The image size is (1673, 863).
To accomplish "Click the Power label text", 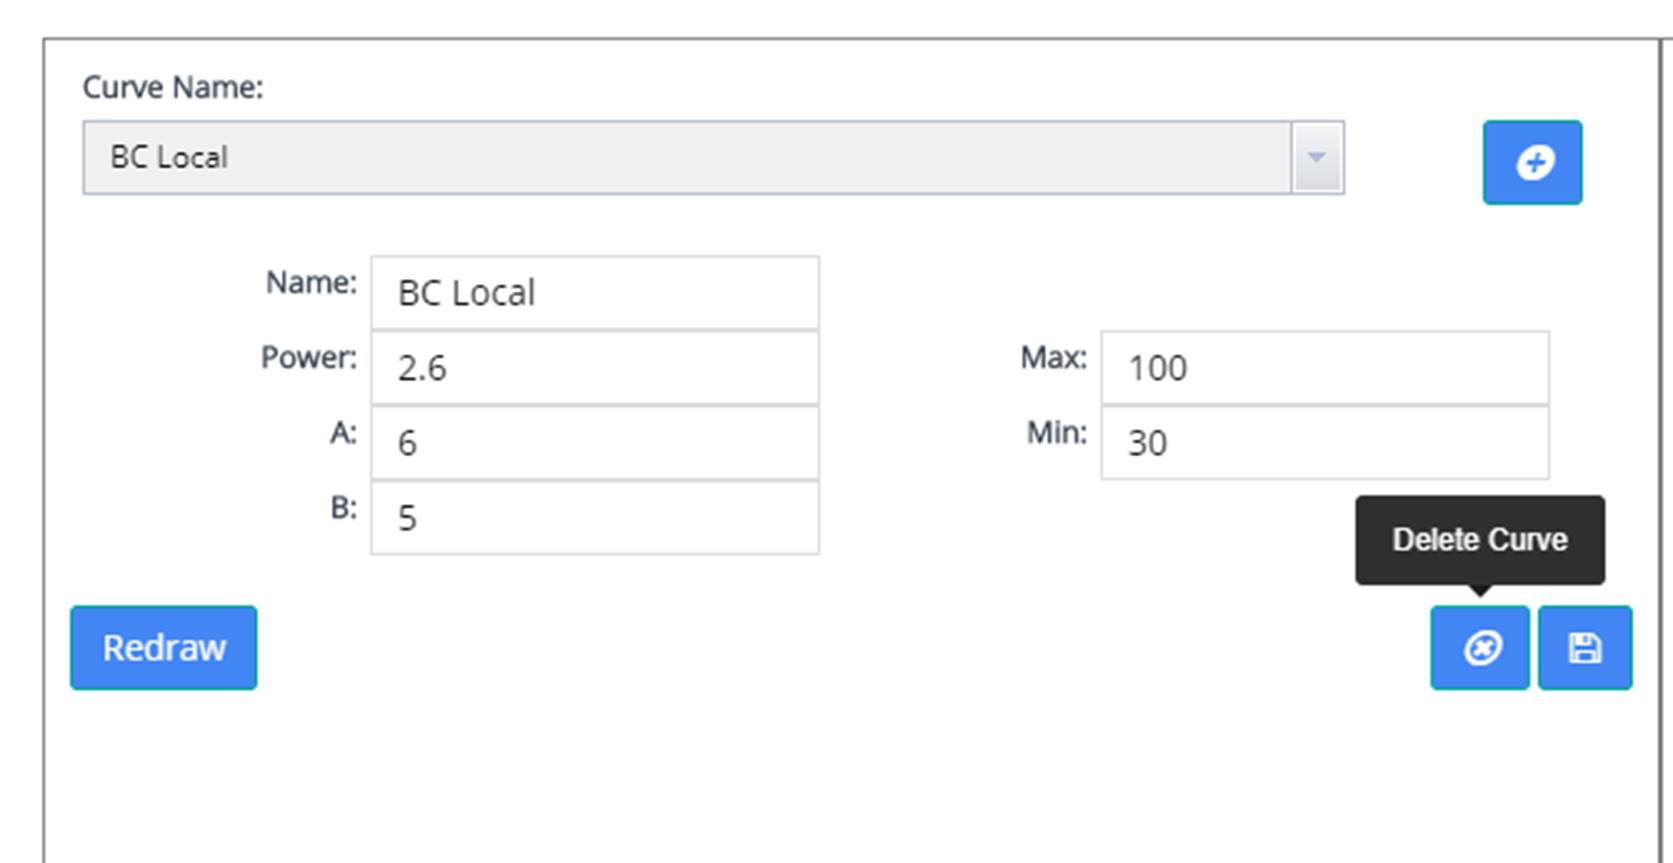I will [x=309, y=358].
